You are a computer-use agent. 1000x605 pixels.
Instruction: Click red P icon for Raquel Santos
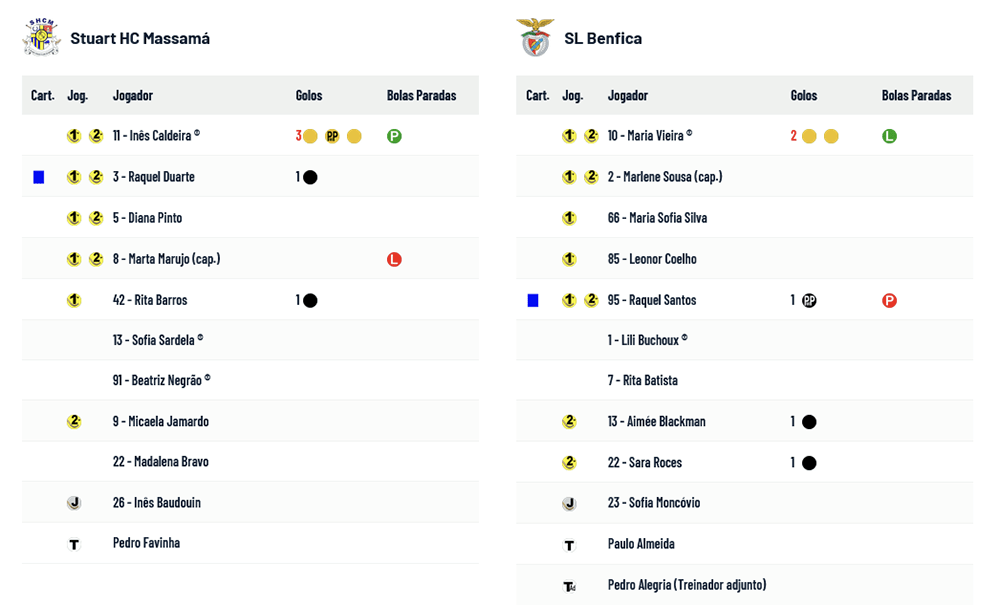889,300
